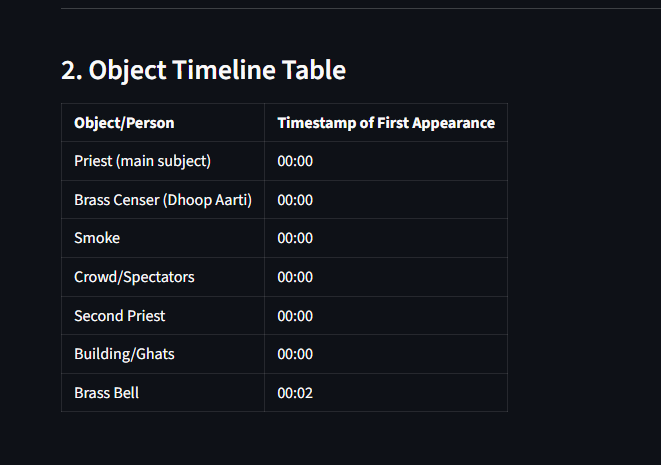Click the 'Priest (main subject)' cell
The height and width of the screenshot is (465, 661).
[x=163, y=161]
